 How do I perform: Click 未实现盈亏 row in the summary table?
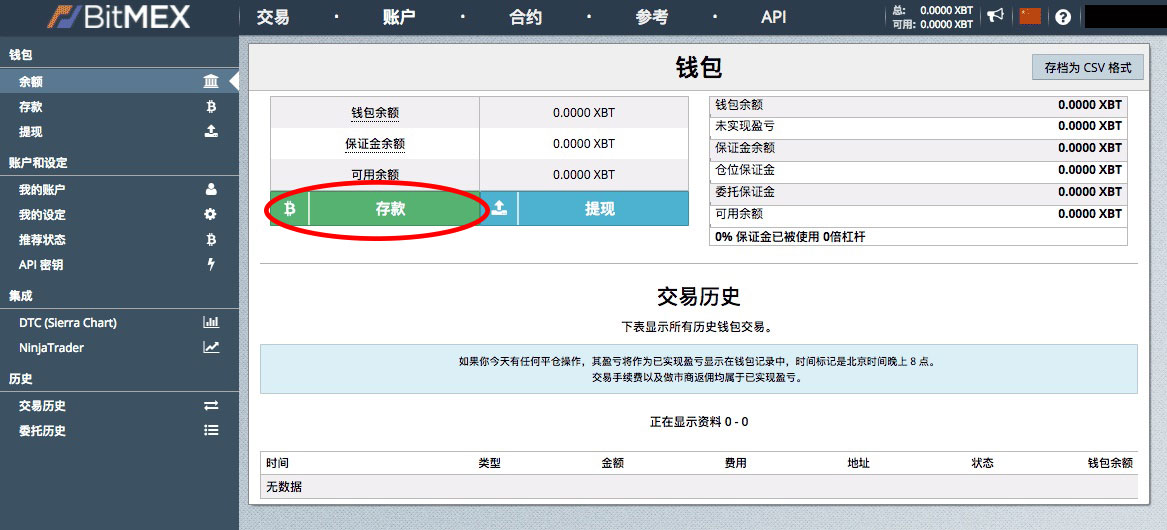point(918,127)
